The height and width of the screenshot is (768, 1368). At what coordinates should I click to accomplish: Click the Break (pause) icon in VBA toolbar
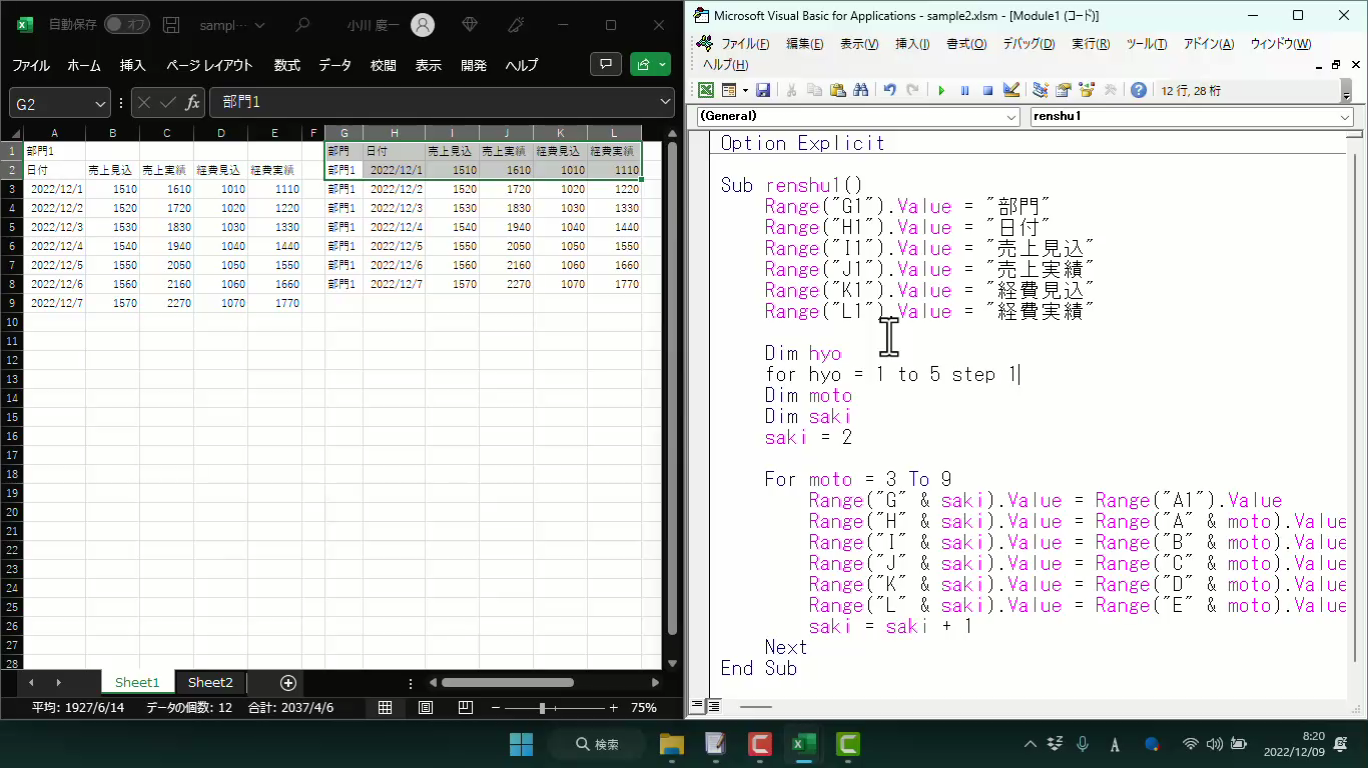pos(965,90)
